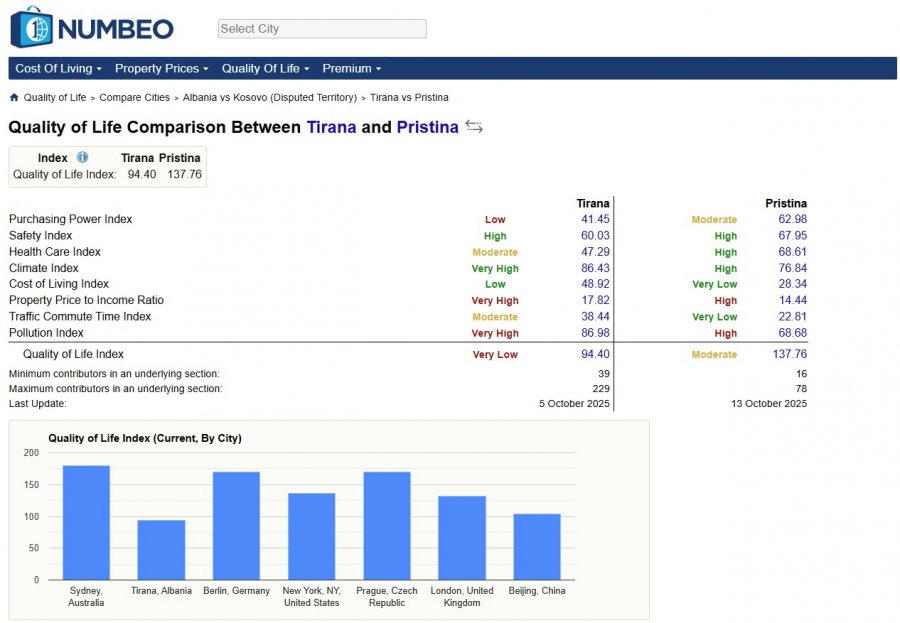Expand the Property Prices menu
This screenshot has height=623, width=900.
point(162,68)
